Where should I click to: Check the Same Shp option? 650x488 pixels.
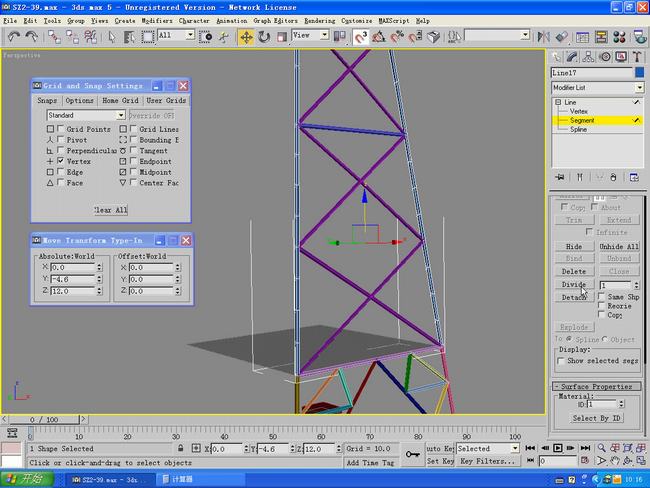coord(601,297)
